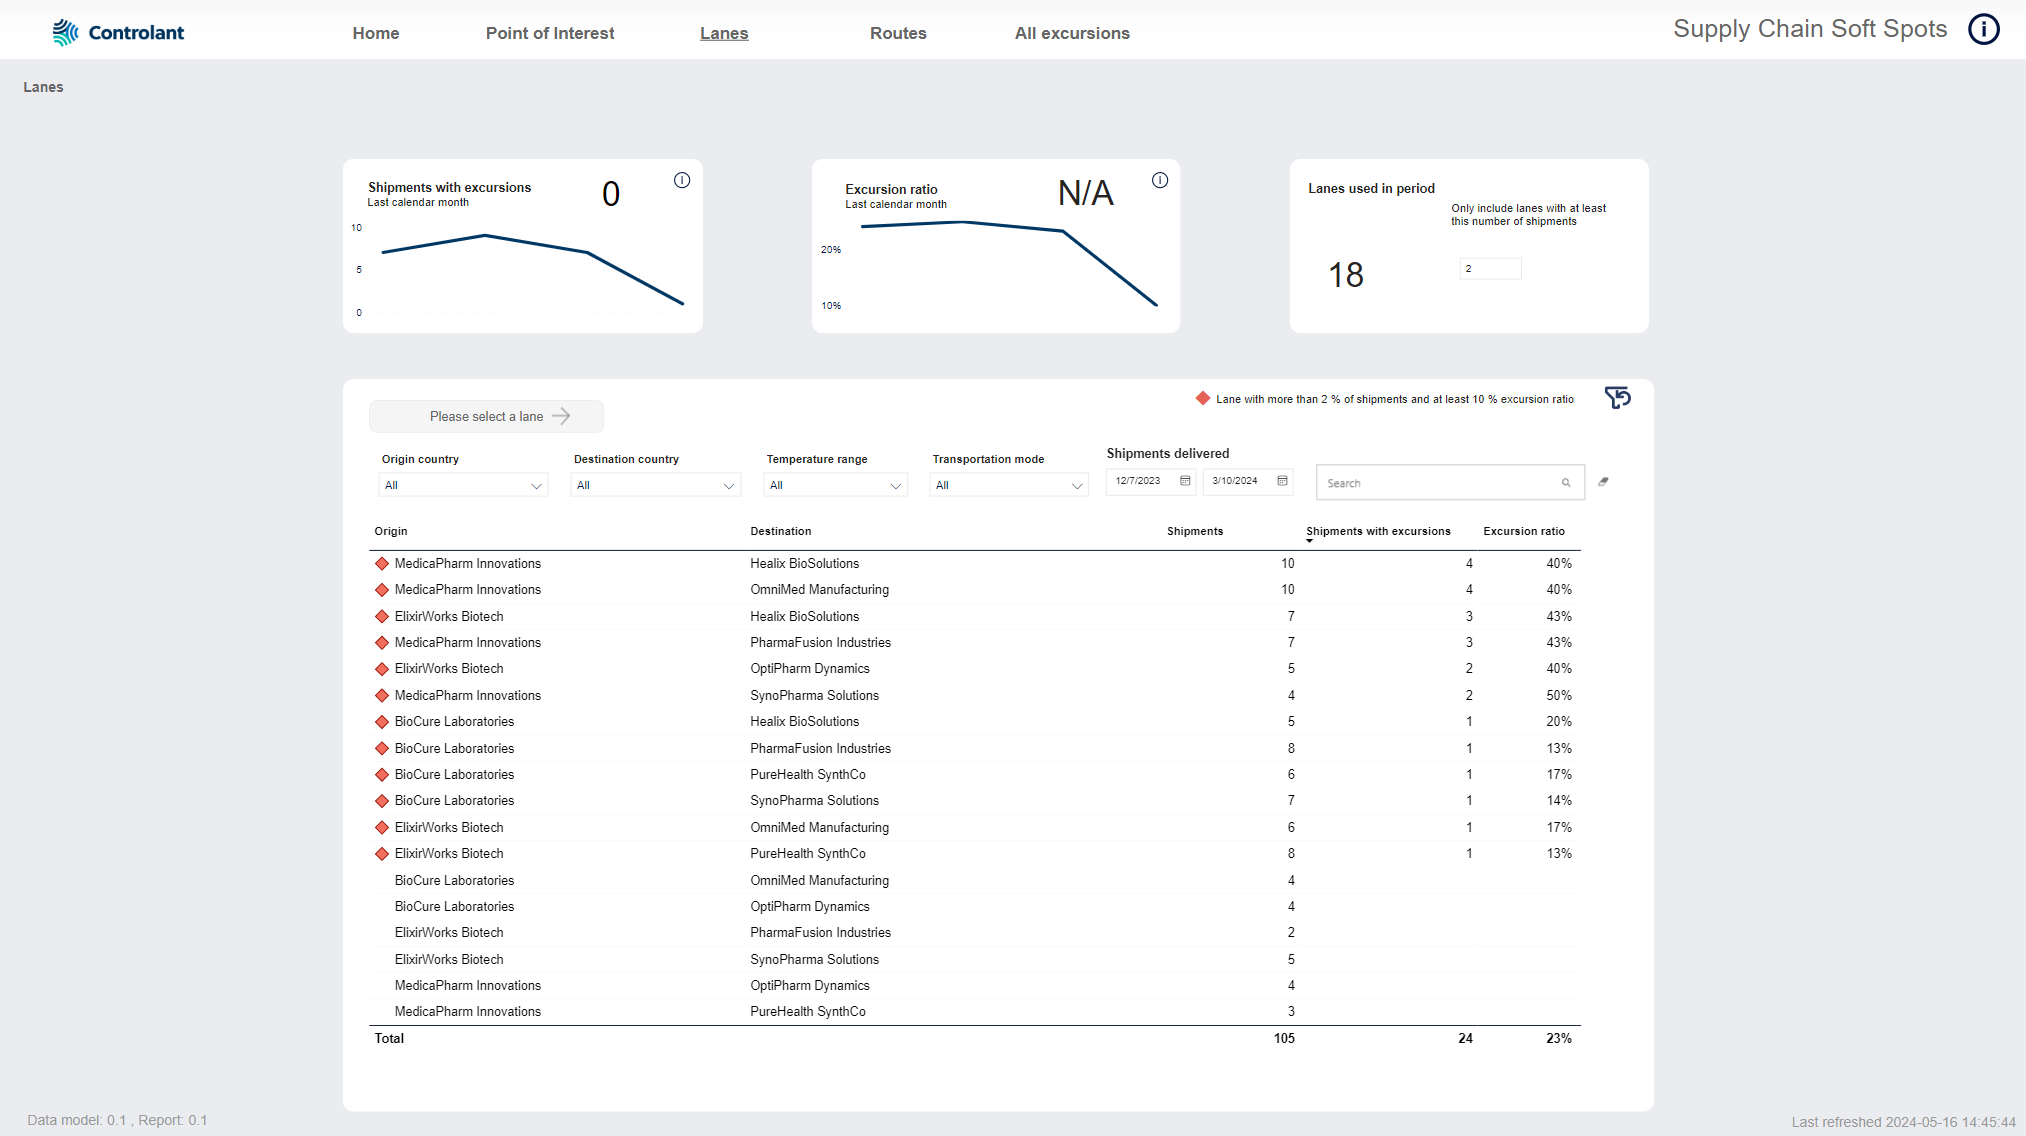This screenshot has width=2026, height=1136.
Task: Open the Temperature range dropdown
Action: point(836,485)
